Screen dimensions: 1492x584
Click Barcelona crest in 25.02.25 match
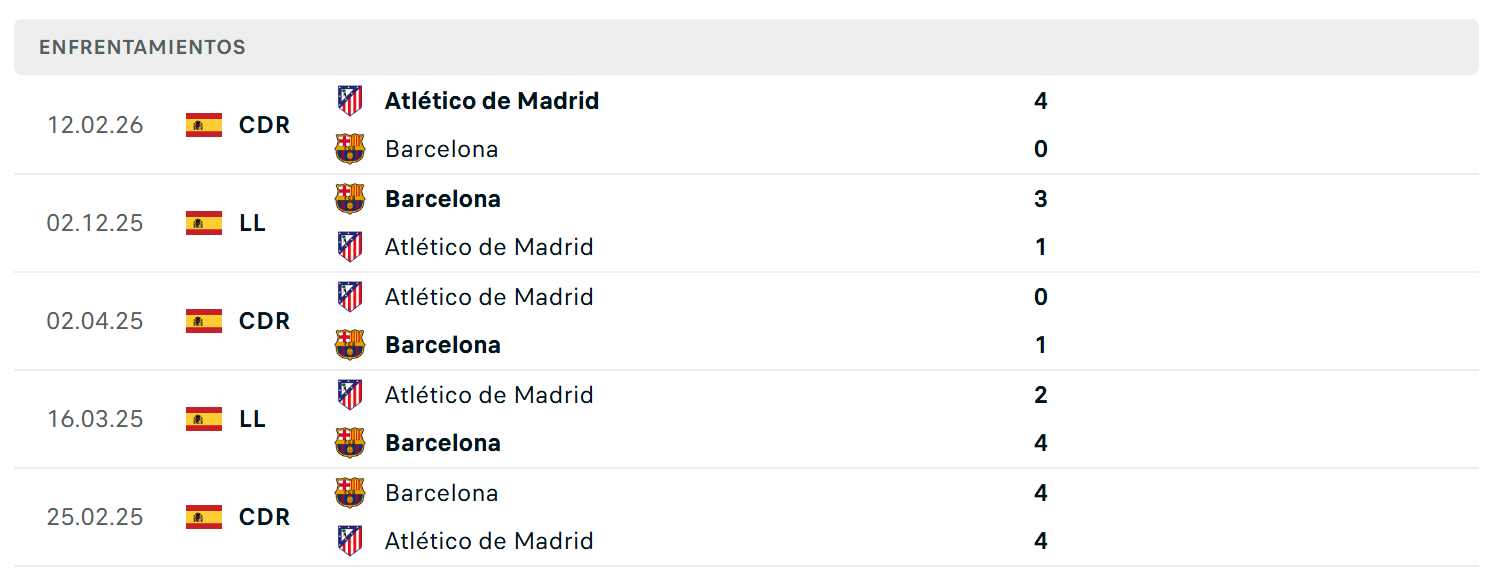click(349, 493)
